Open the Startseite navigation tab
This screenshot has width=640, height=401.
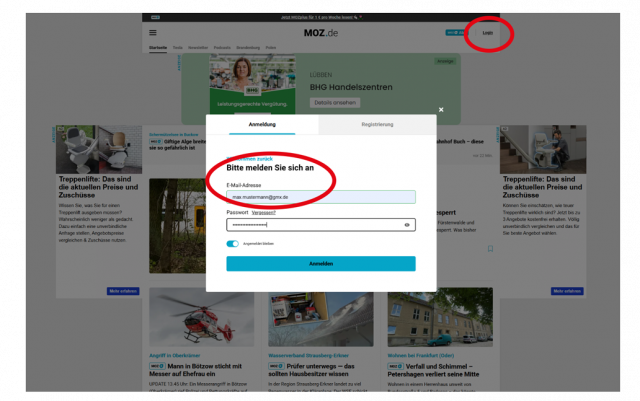(x=157, y=48)
